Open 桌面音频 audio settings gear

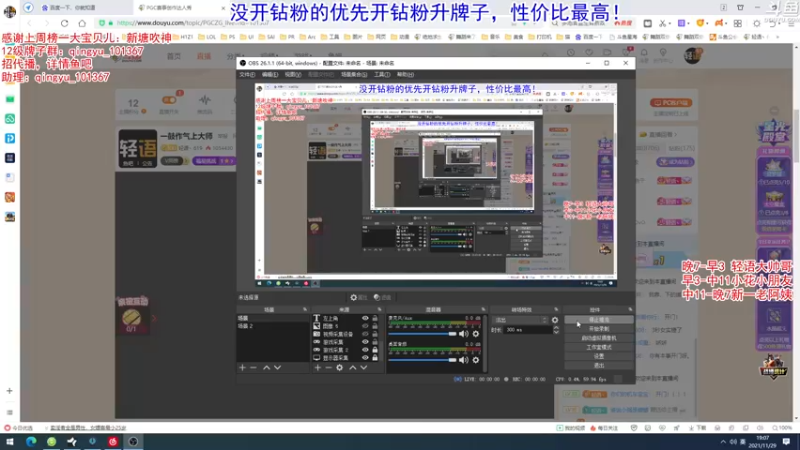coord(476,360)
